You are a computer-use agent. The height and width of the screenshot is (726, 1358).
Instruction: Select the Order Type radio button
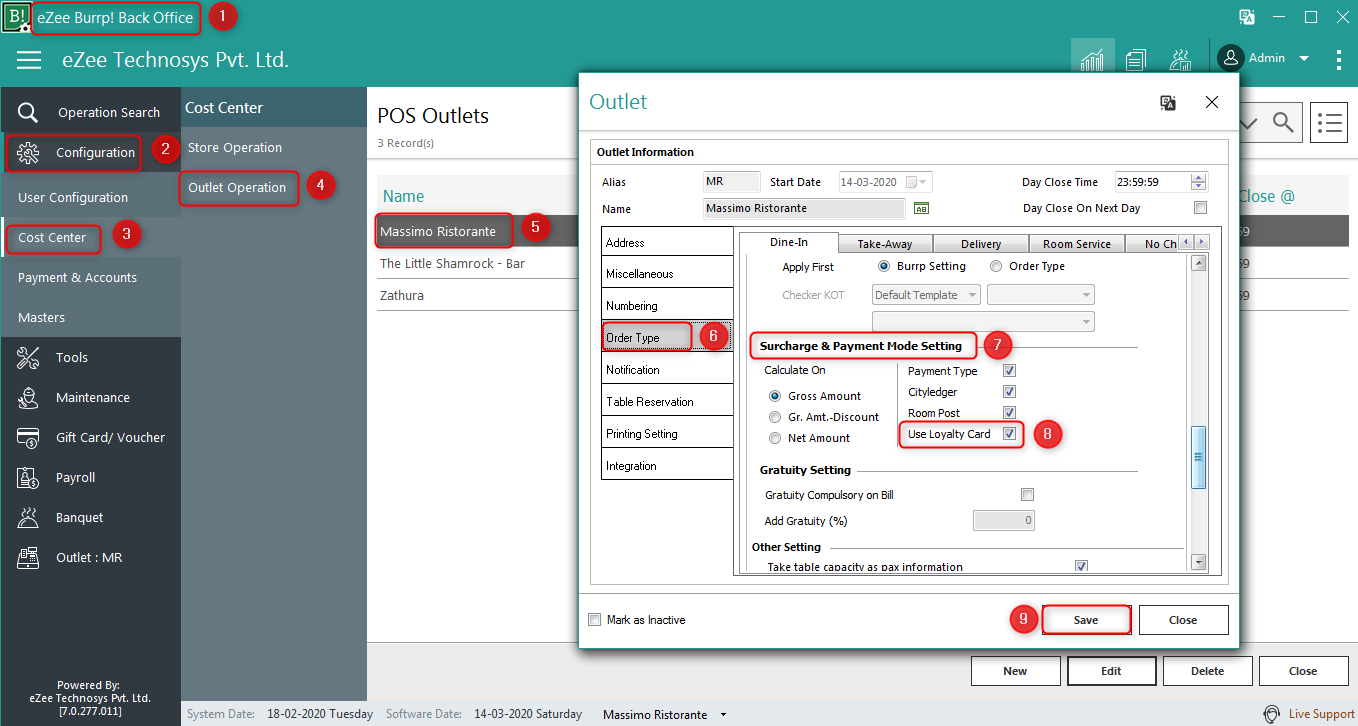(x=996, y=266)
